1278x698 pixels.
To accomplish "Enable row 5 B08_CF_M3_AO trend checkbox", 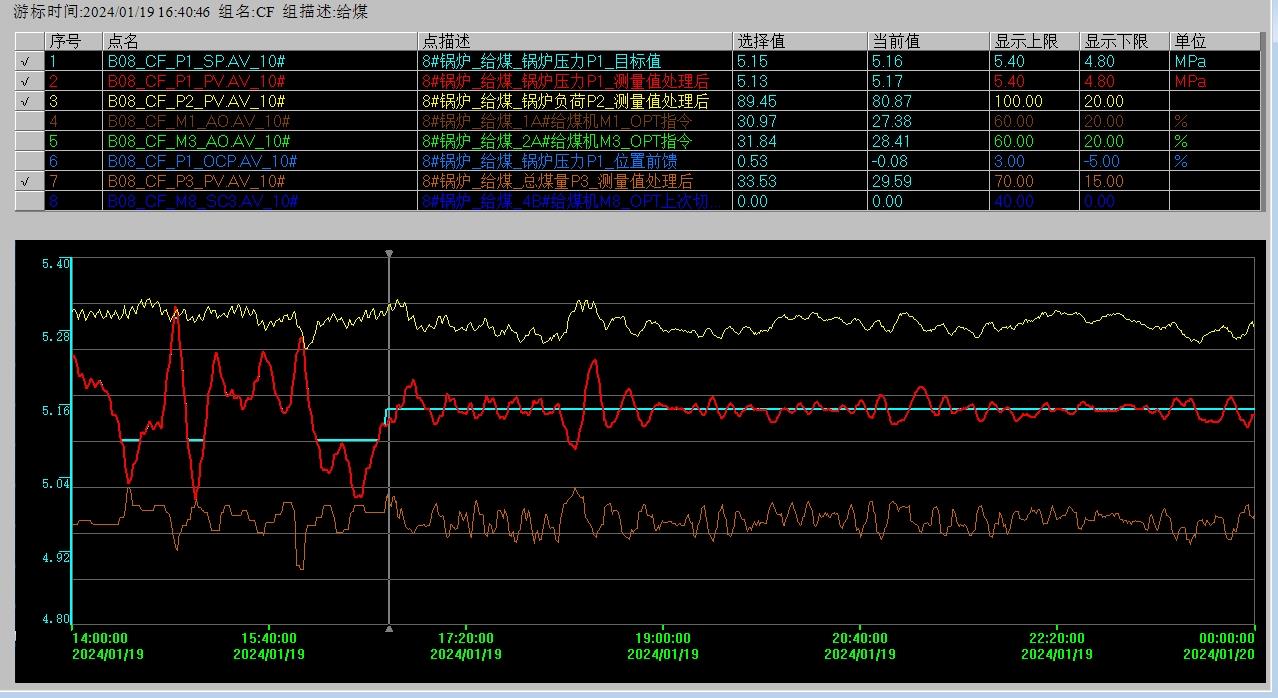I will coord(26,141).
